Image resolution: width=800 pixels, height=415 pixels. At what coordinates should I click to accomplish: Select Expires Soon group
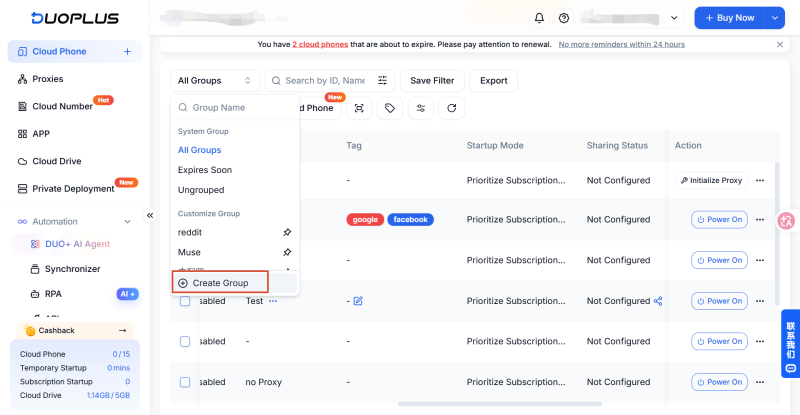click(x=205, y=170)
